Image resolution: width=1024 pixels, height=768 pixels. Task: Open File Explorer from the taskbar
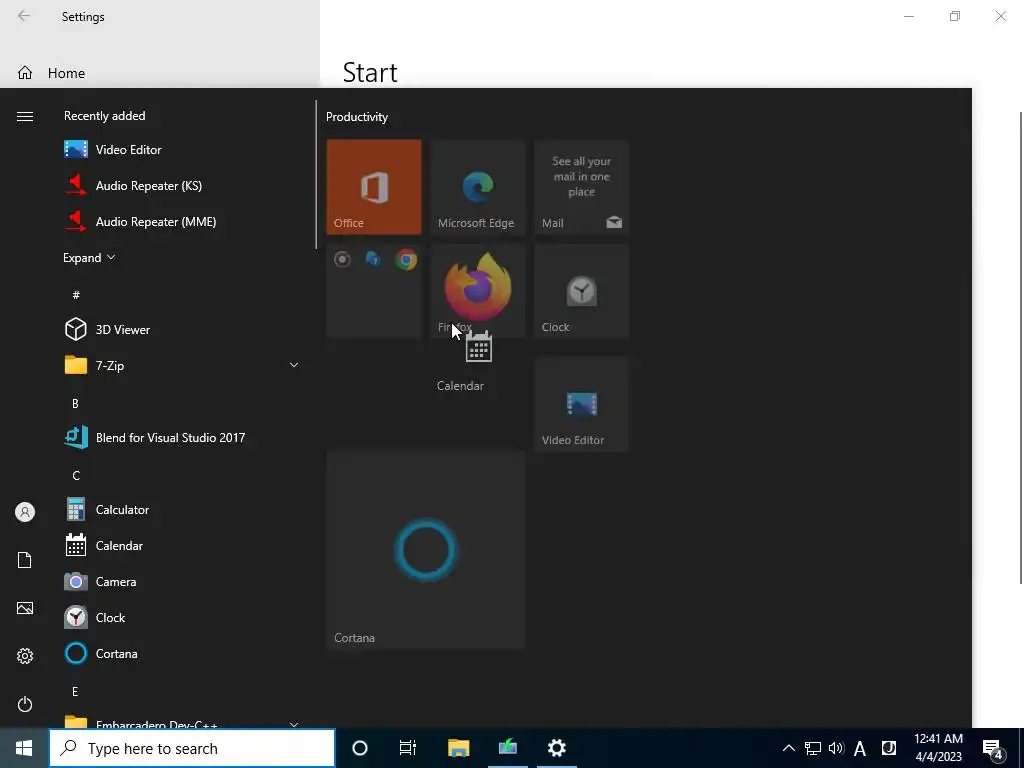pos(458,748)
